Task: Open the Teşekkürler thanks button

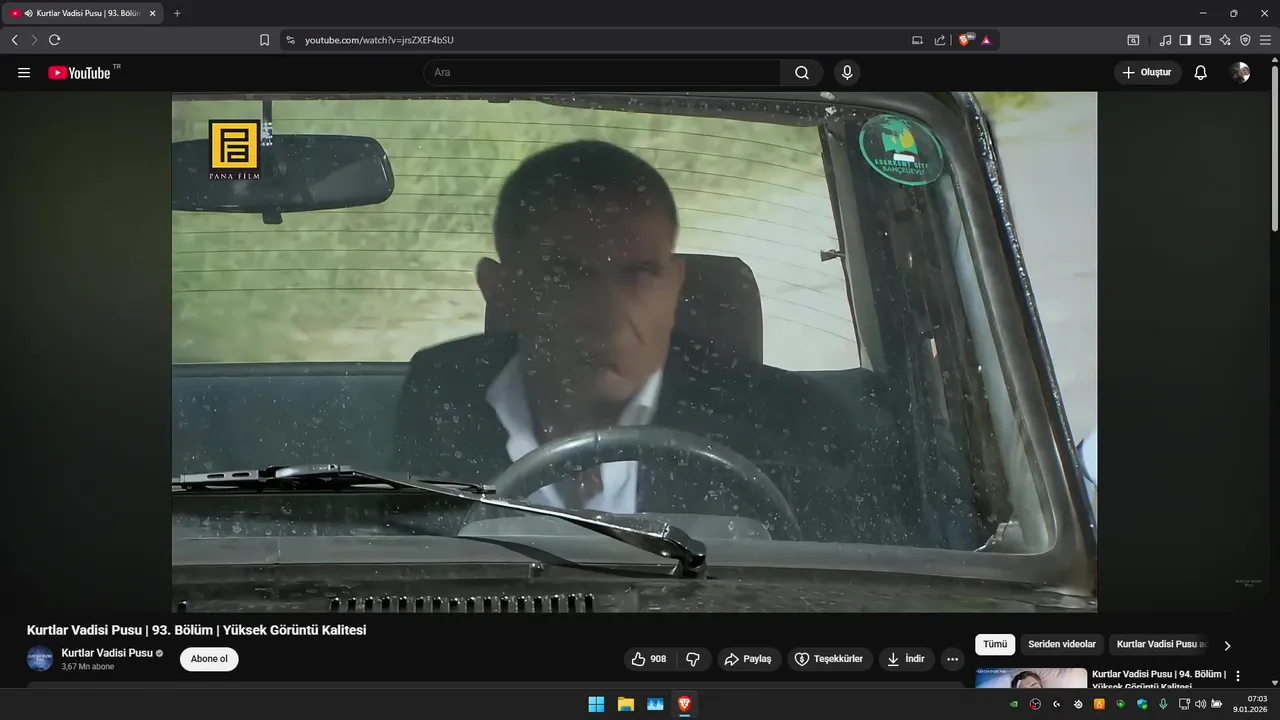Action: click(829, 659)
